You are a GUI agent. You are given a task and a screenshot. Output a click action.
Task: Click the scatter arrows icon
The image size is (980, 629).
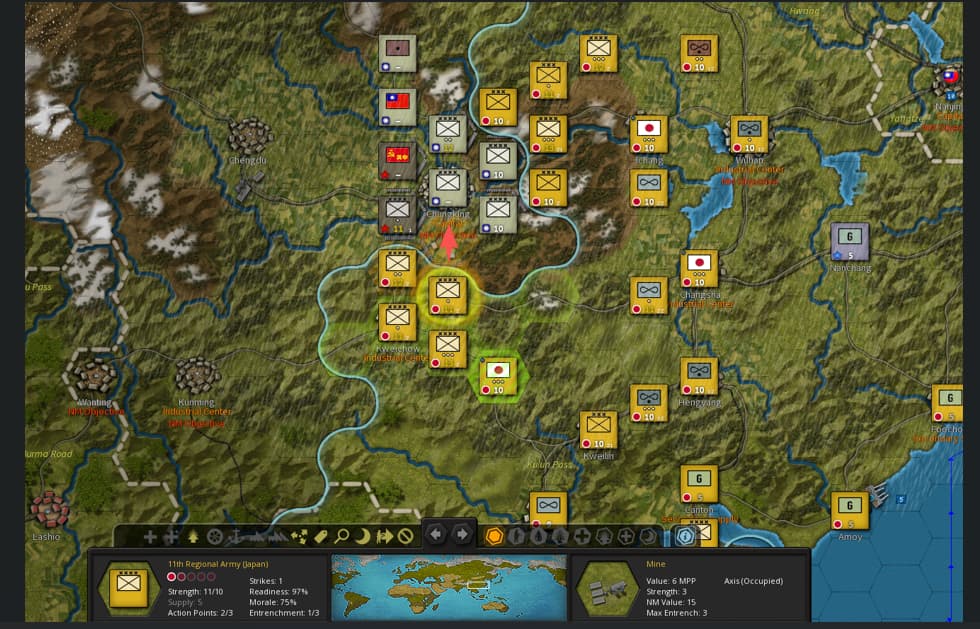(x=299, y=536)
